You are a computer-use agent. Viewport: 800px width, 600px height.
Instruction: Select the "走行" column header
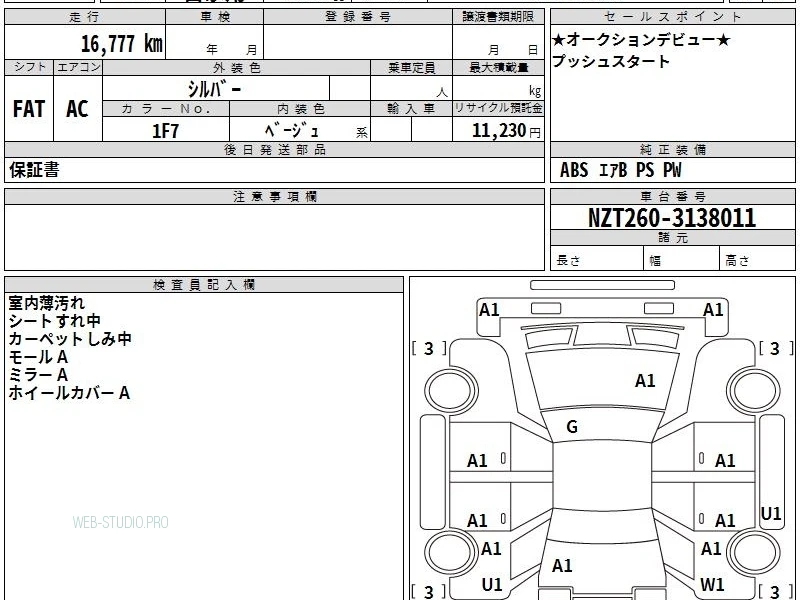pyautogui.click(x=85, y=17)
